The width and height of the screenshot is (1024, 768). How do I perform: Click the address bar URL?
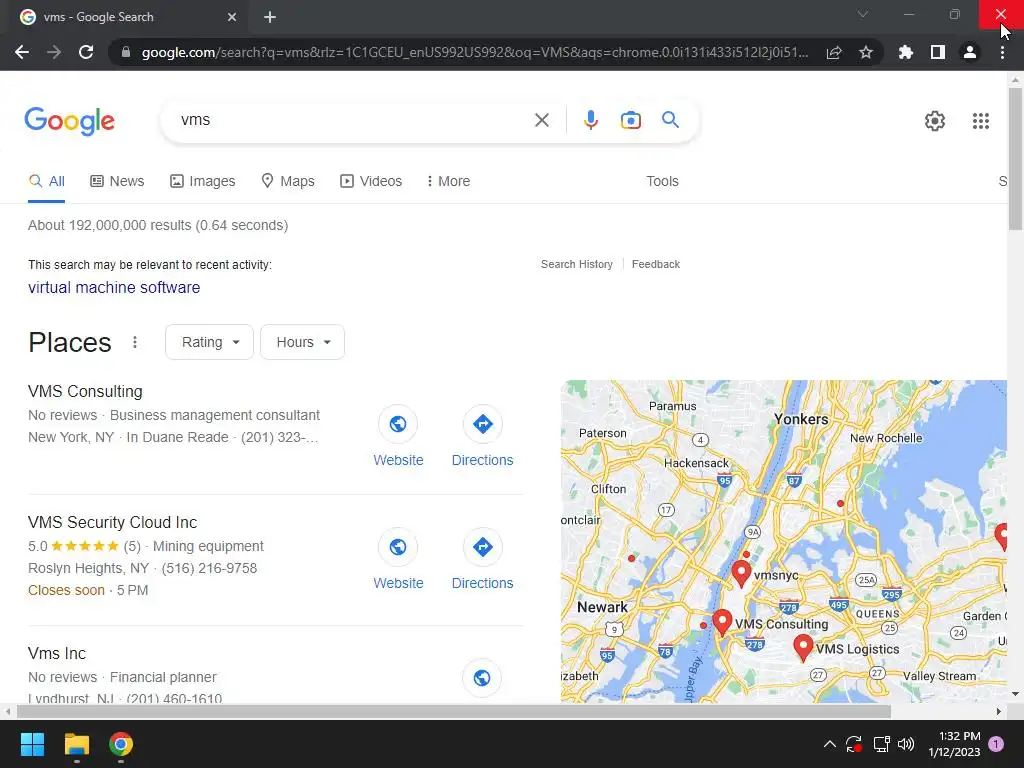[x=475, y=52]
